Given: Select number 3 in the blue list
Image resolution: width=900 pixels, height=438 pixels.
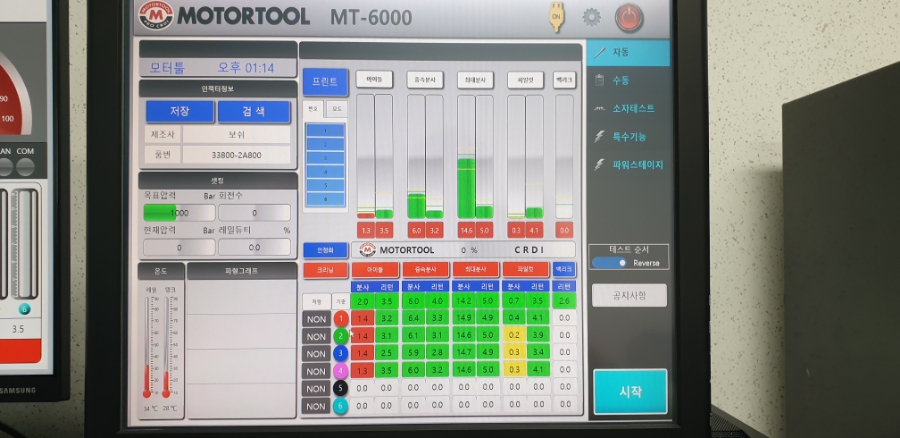Looking at the screenshot, I should (x=325, y=158).
